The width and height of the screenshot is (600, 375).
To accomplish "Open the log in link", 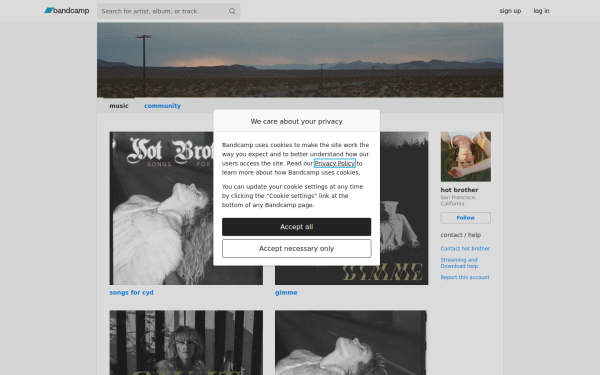I will [541, 11].
